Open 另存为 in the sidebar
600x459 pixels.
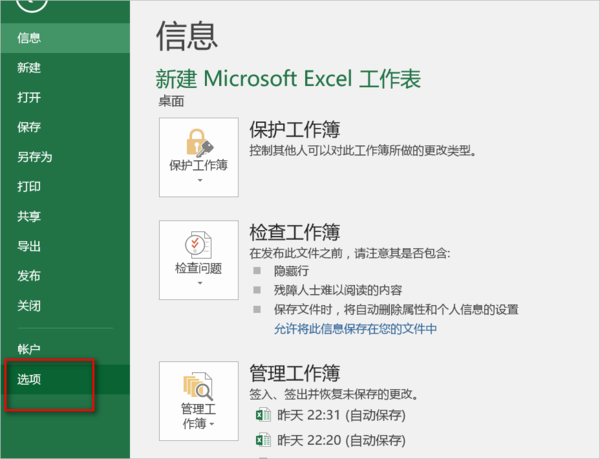pyautogui.click(x=65, y=157)
